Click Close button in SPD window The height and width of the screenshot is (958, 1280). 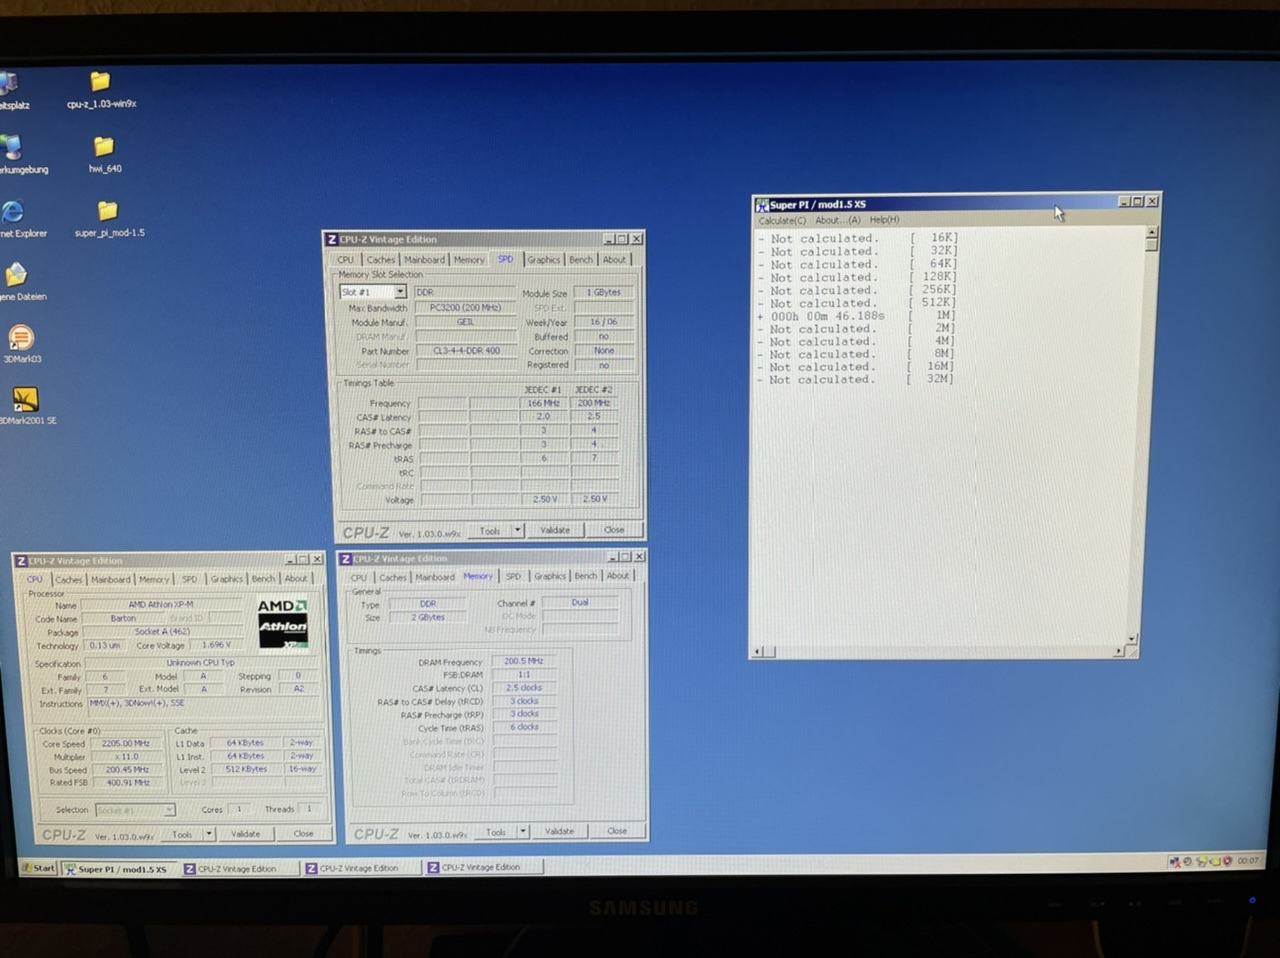click(x=614, y=530)
